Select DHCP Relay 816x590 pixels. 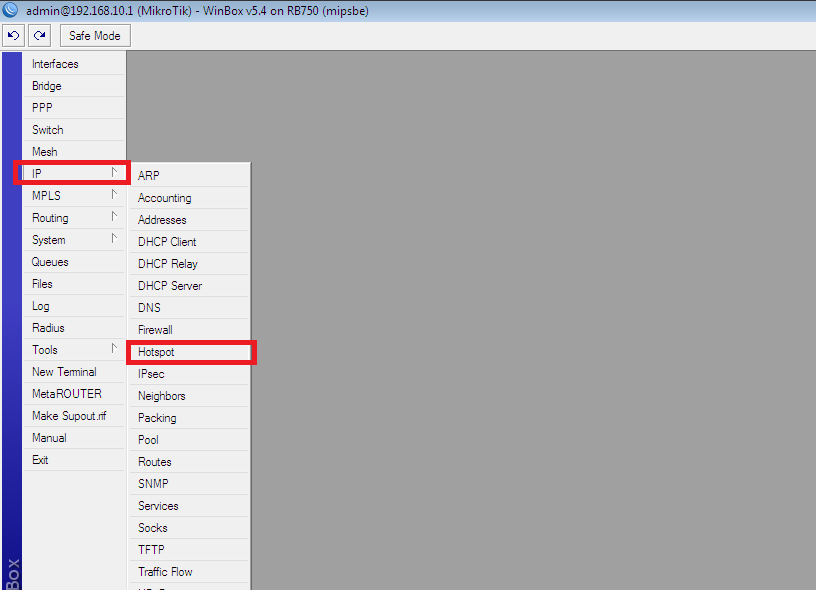point(189,264)
